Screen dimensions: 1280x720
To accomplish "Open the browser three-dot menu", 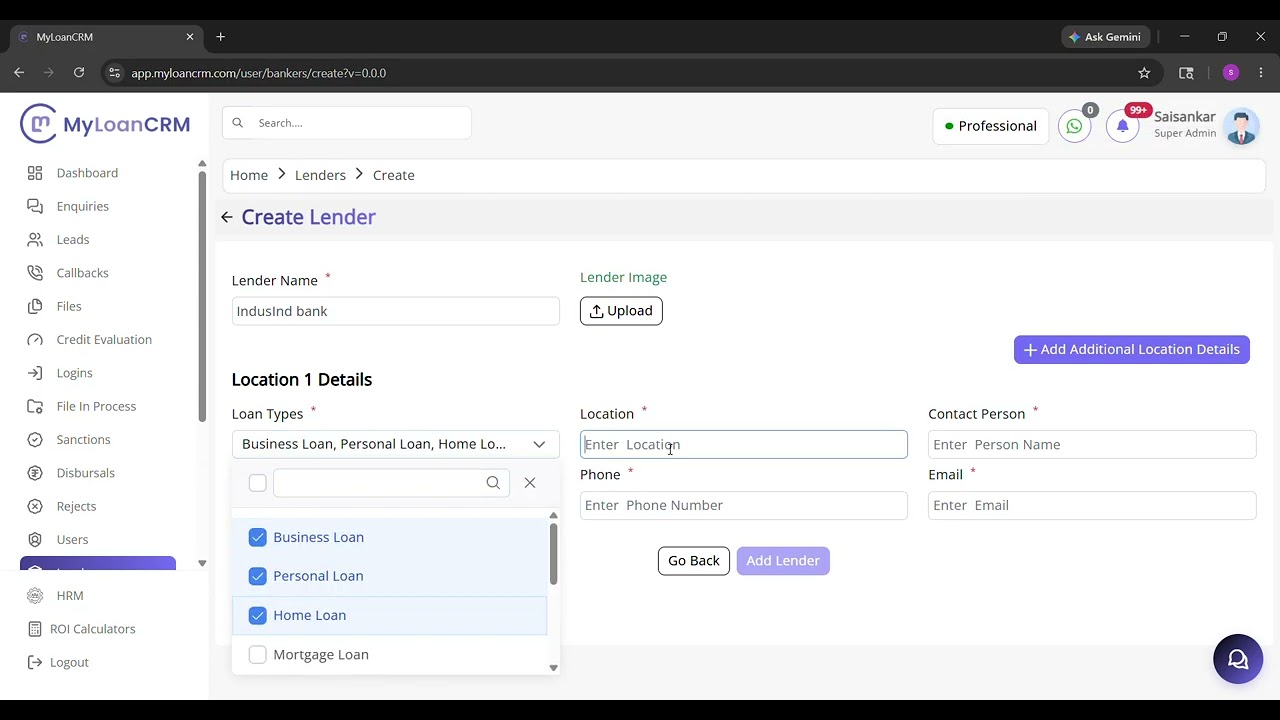I will click(1261, 73).
